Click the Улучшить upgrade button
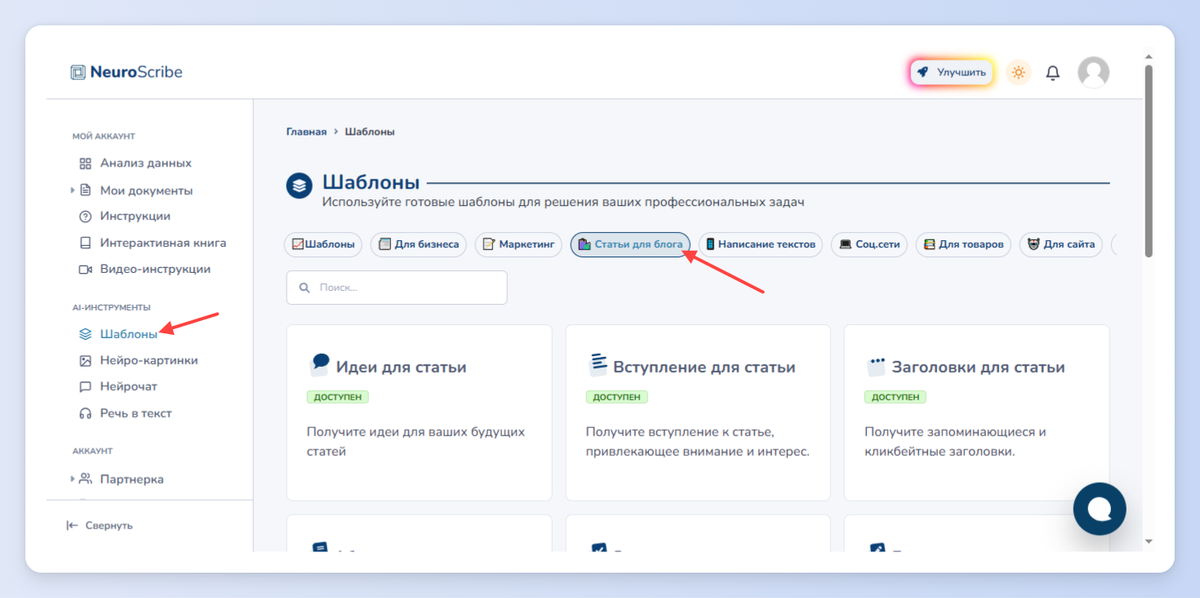The height and width of the screenshot is (598, 1200). pos(952,72)
